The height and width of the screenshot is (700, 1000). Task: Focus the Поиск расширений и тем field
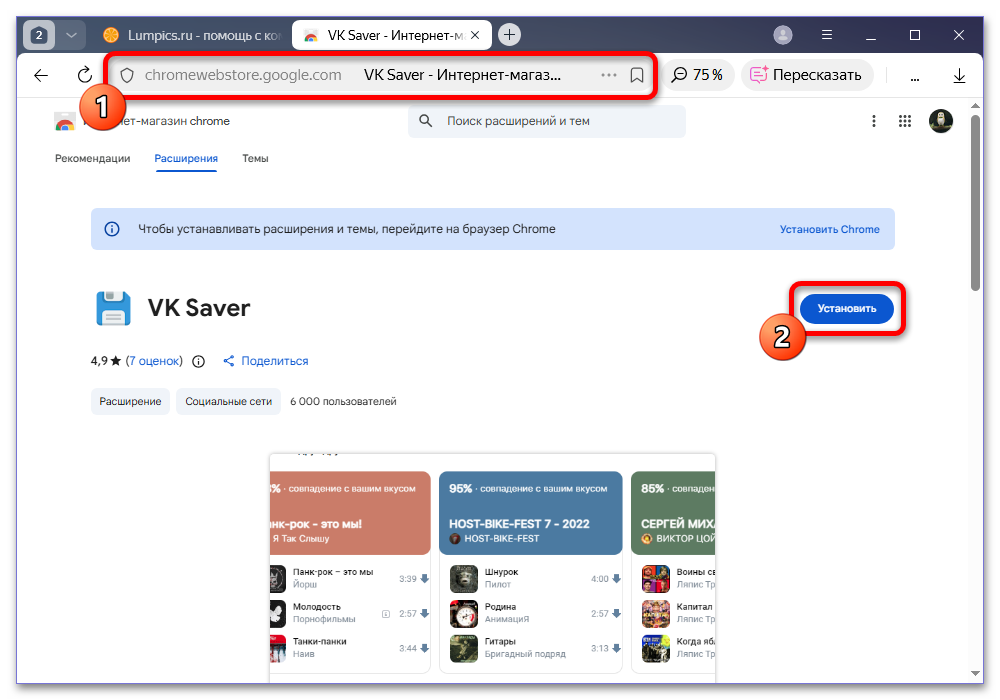pyautogui.click(x=547, y=121)
